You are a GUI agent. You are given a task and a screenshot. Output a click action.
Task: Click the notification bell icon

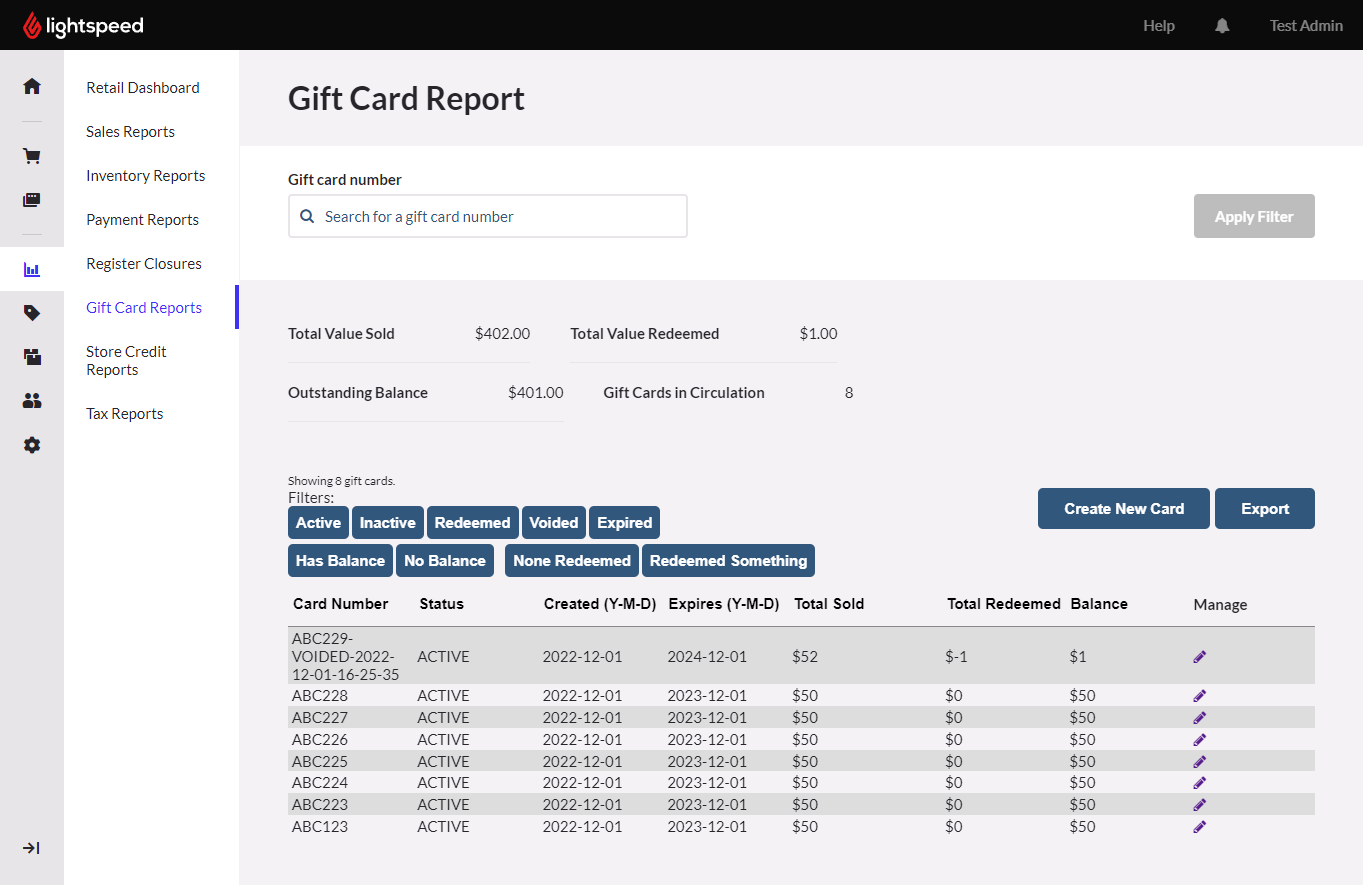coord(1222,26)
